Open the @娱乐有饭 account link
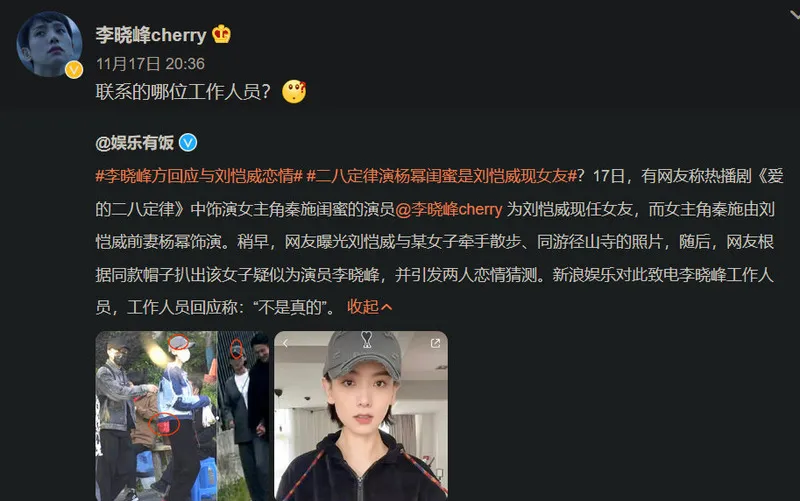This screenshot has height=501, width=800. 135,143
